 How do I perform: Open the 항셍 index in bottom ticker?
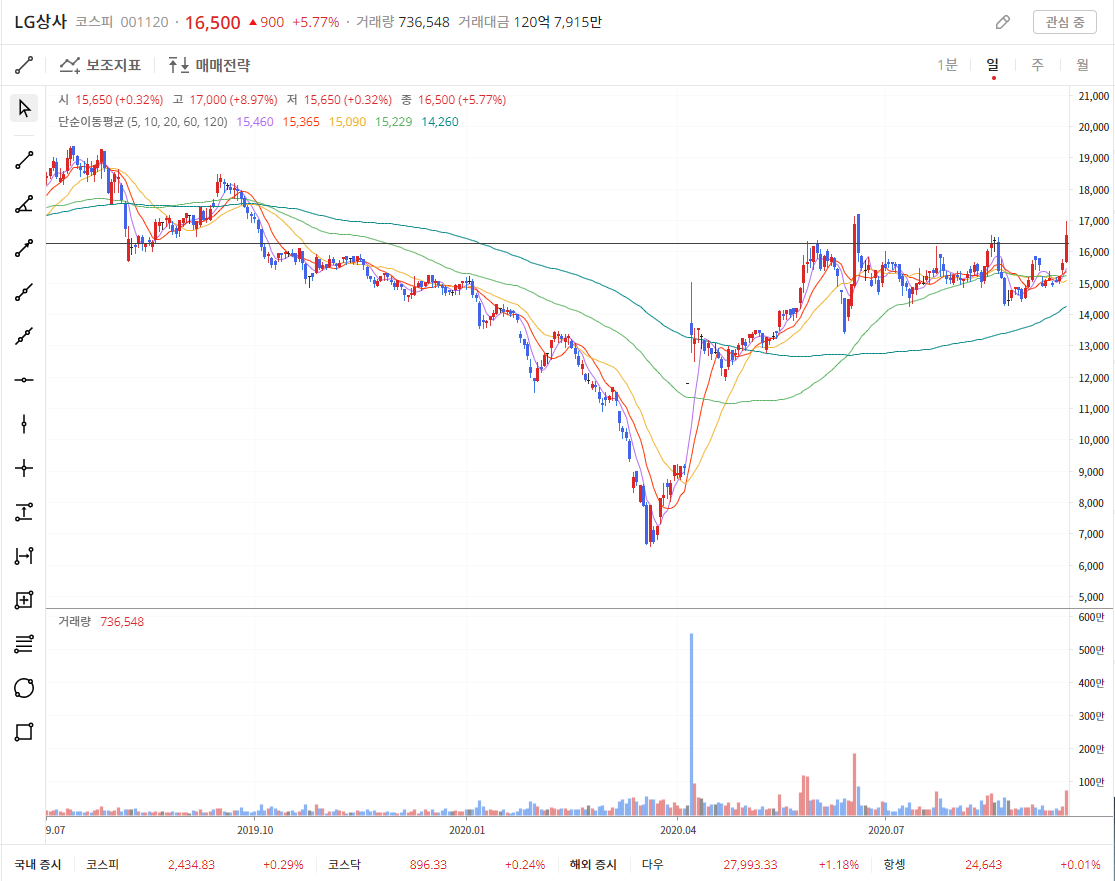click(895, 865)
